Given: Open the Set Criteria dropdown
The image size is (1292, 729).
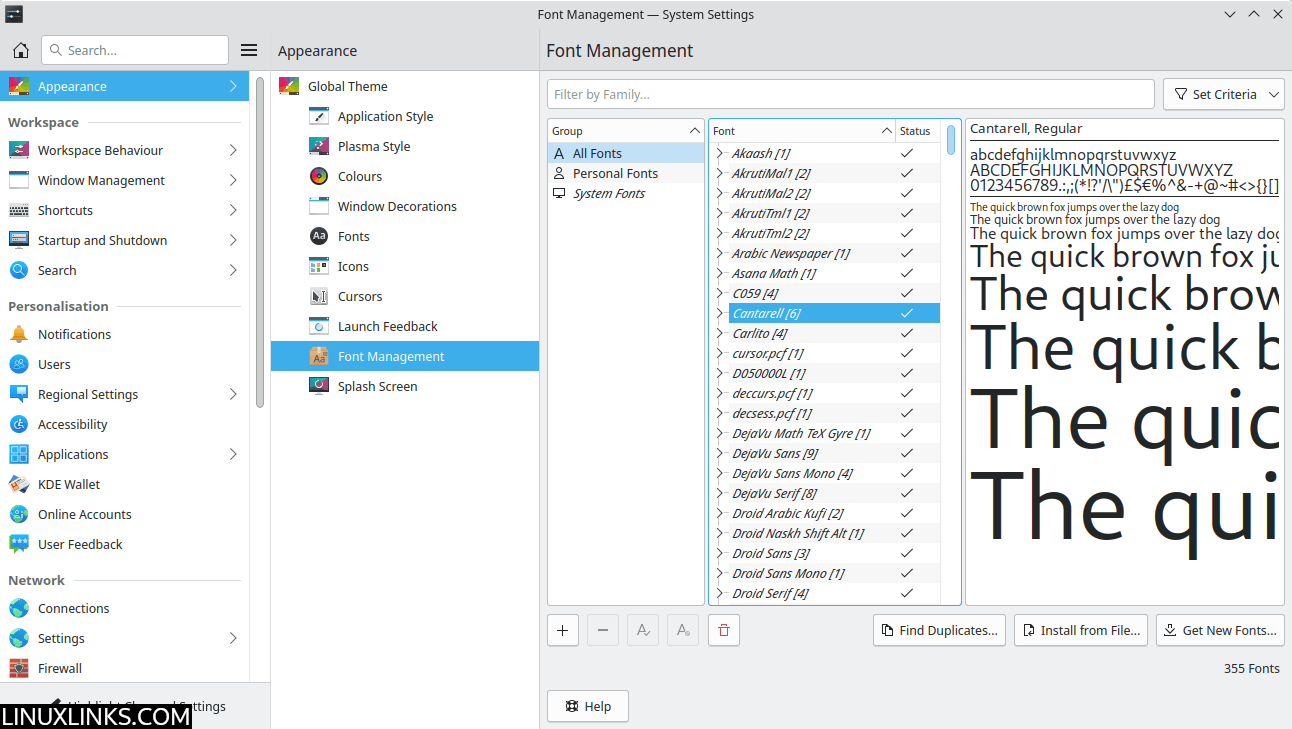Looking at the screenshot, I should [x=1224, y=94].
